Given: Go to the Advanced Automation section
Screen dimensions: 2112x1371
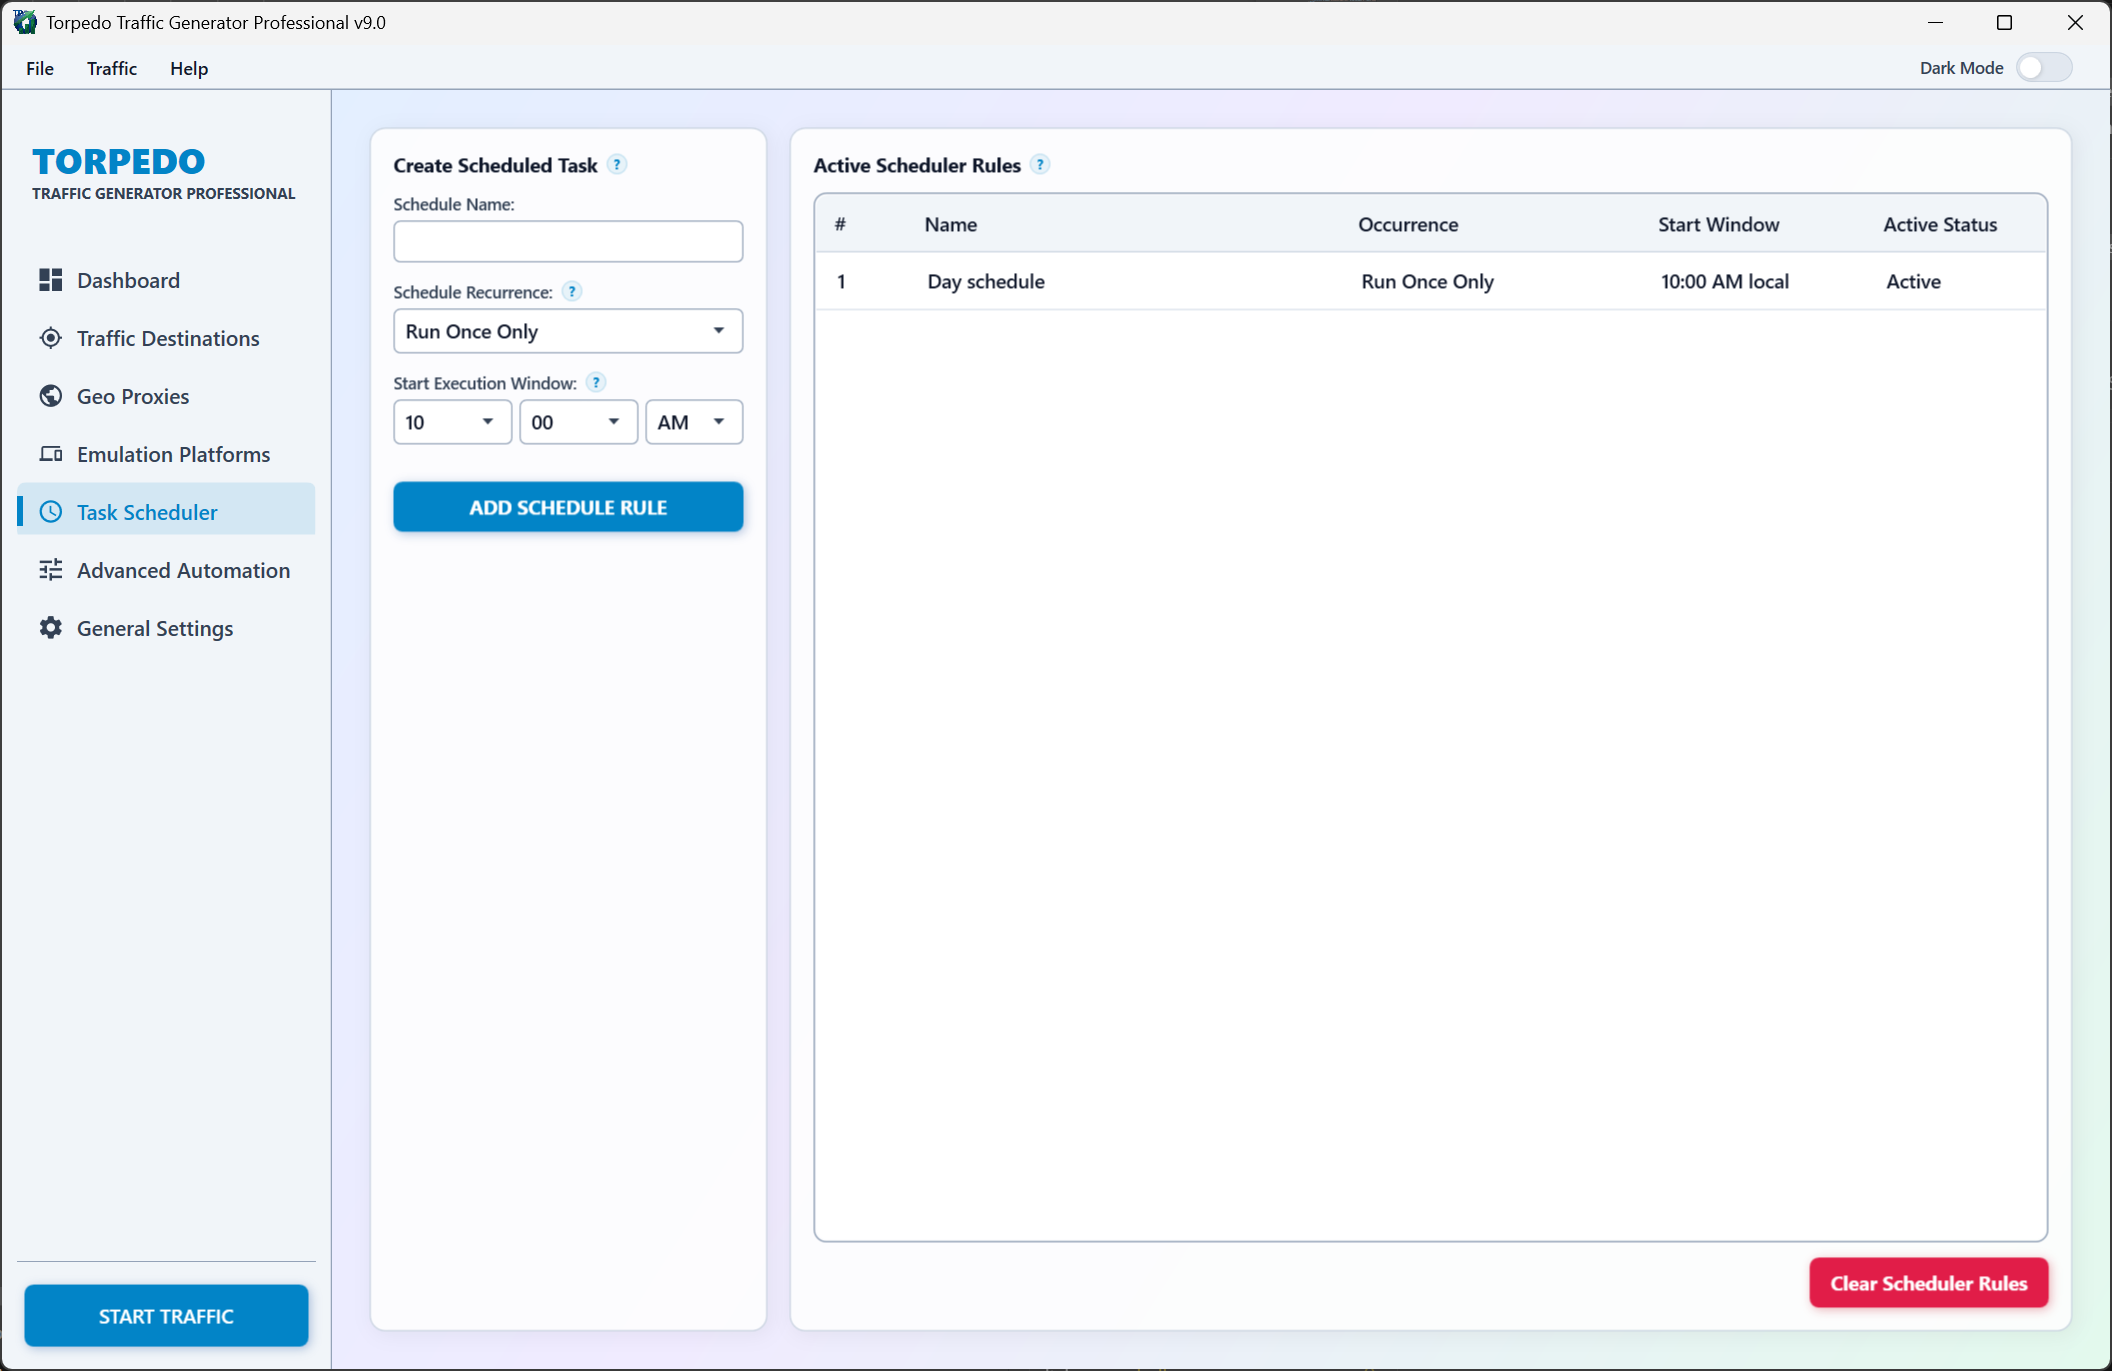Looking at the screenshot, I should (x=166, y=570).
